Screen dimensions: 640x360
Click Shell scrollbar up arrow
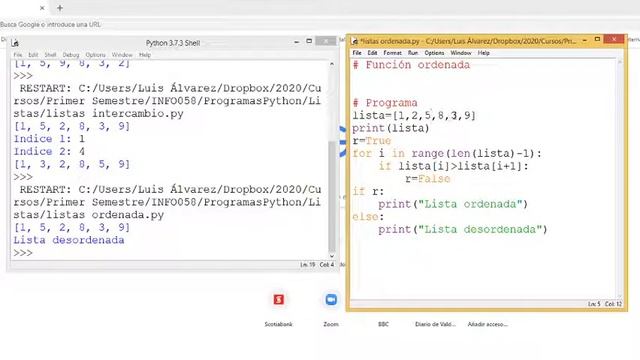pyautogui.click(x=332, y=64)
